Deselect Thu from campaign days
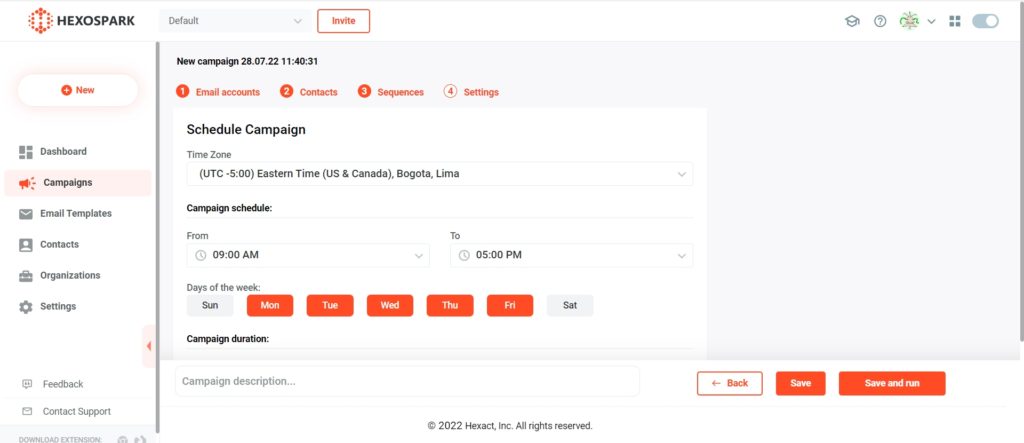The height and width of the screenshot is (443, 1024). [x=450, y=305]
